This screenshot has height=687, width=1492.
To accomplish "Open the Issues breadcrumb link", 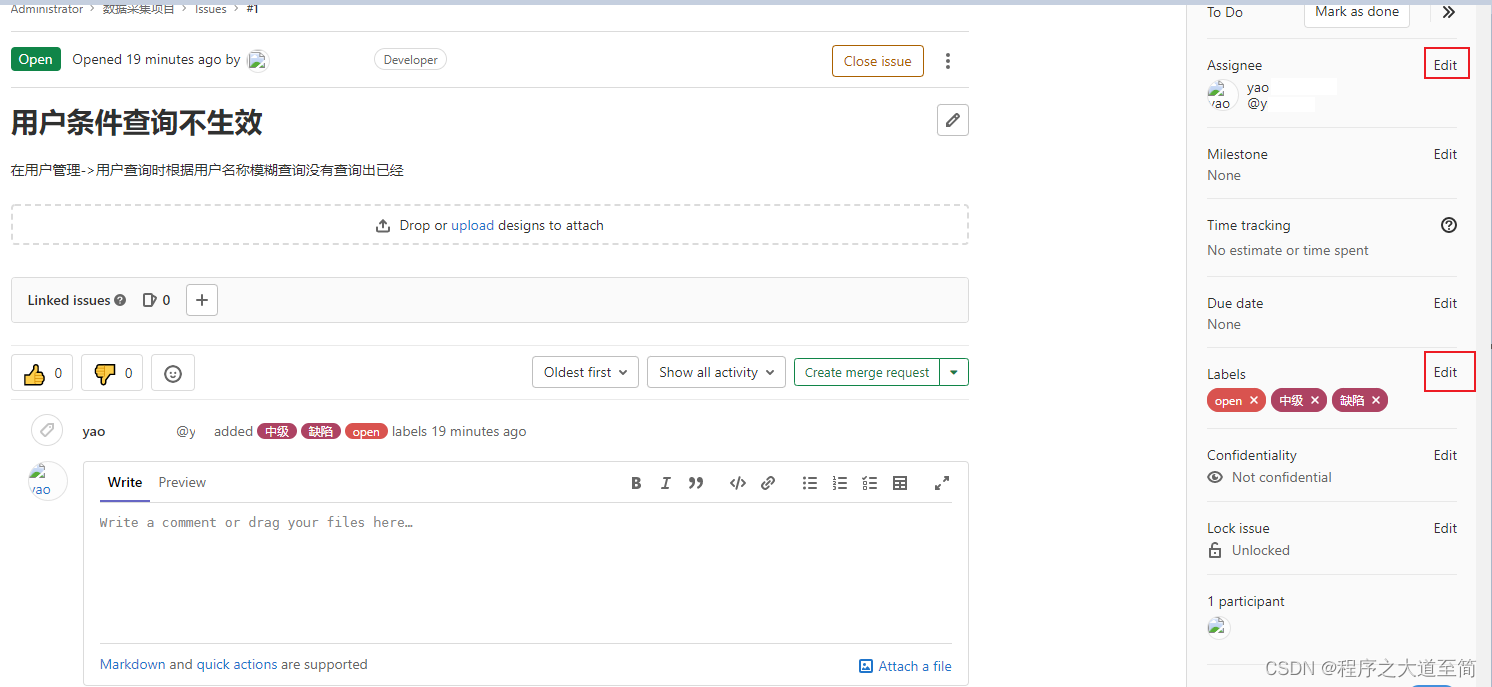I will [210, 8].
